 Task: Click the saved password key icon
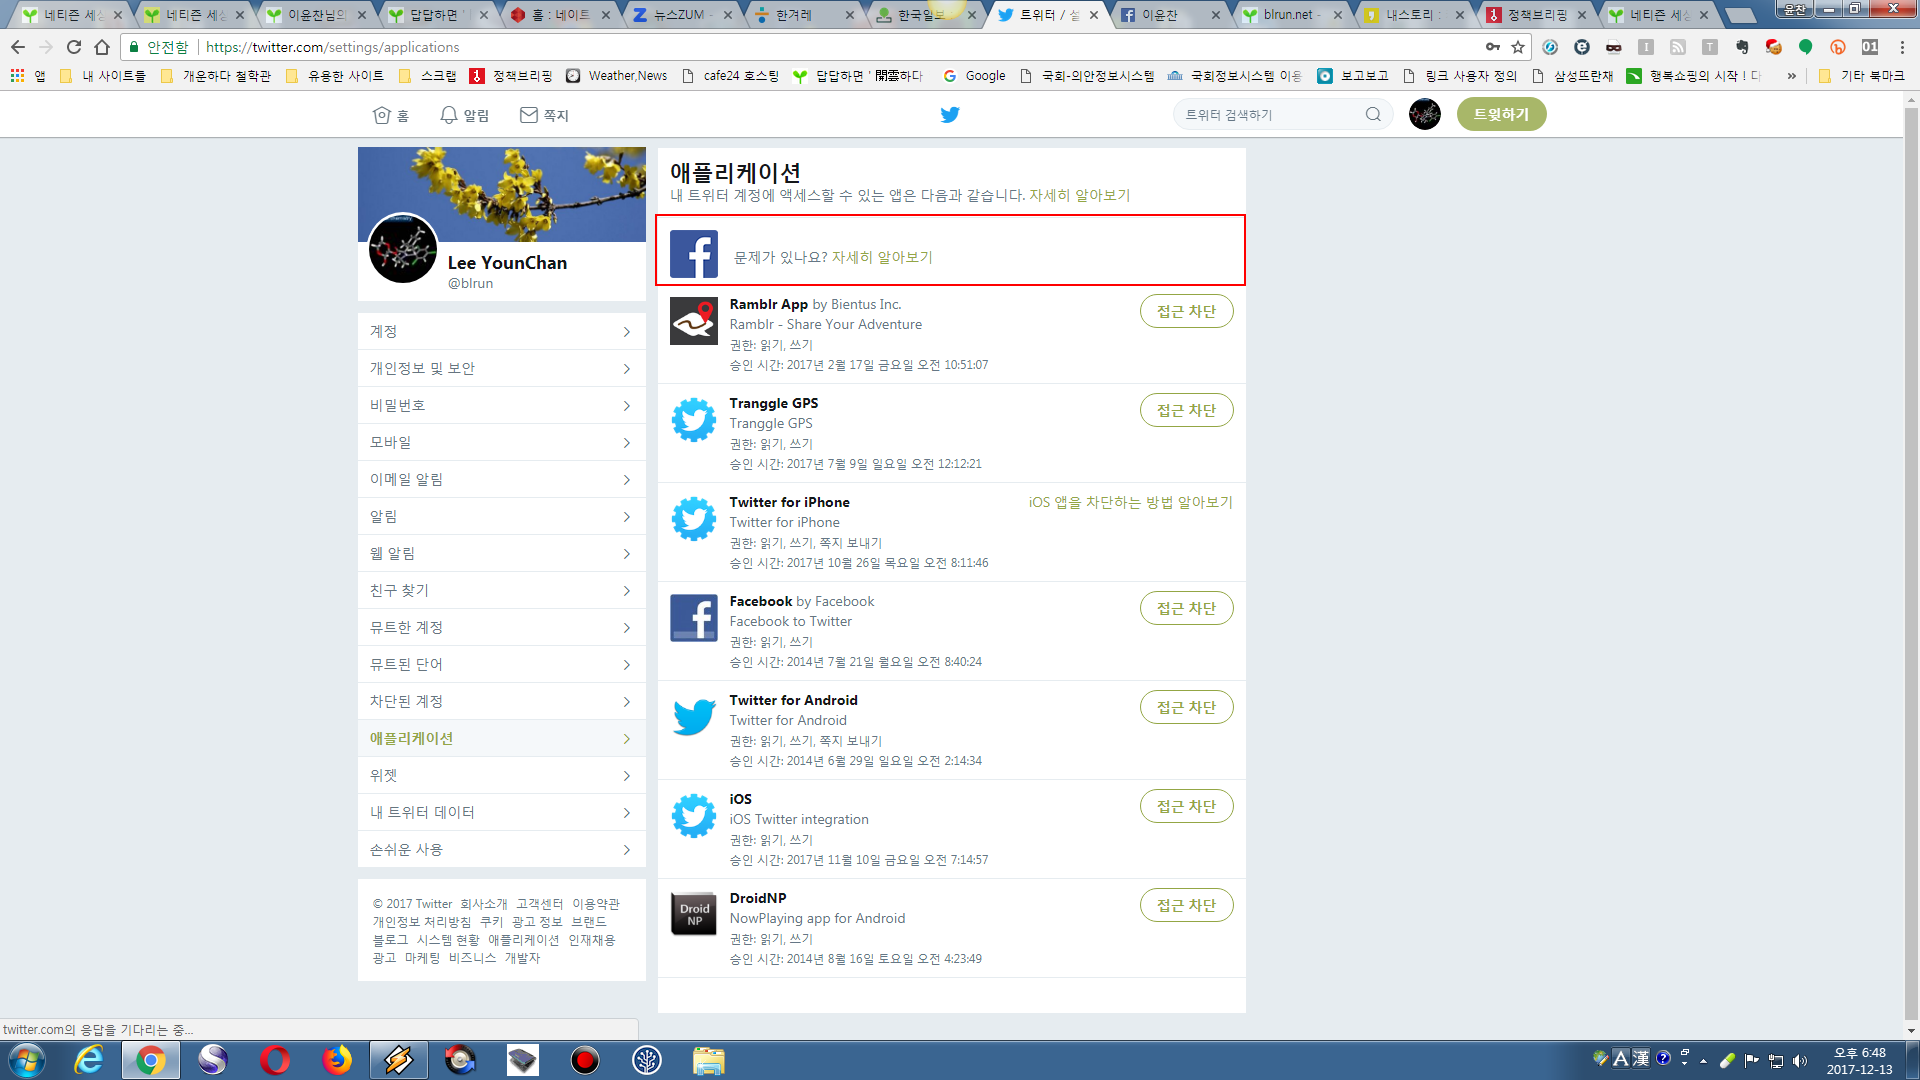[1493, 47]
